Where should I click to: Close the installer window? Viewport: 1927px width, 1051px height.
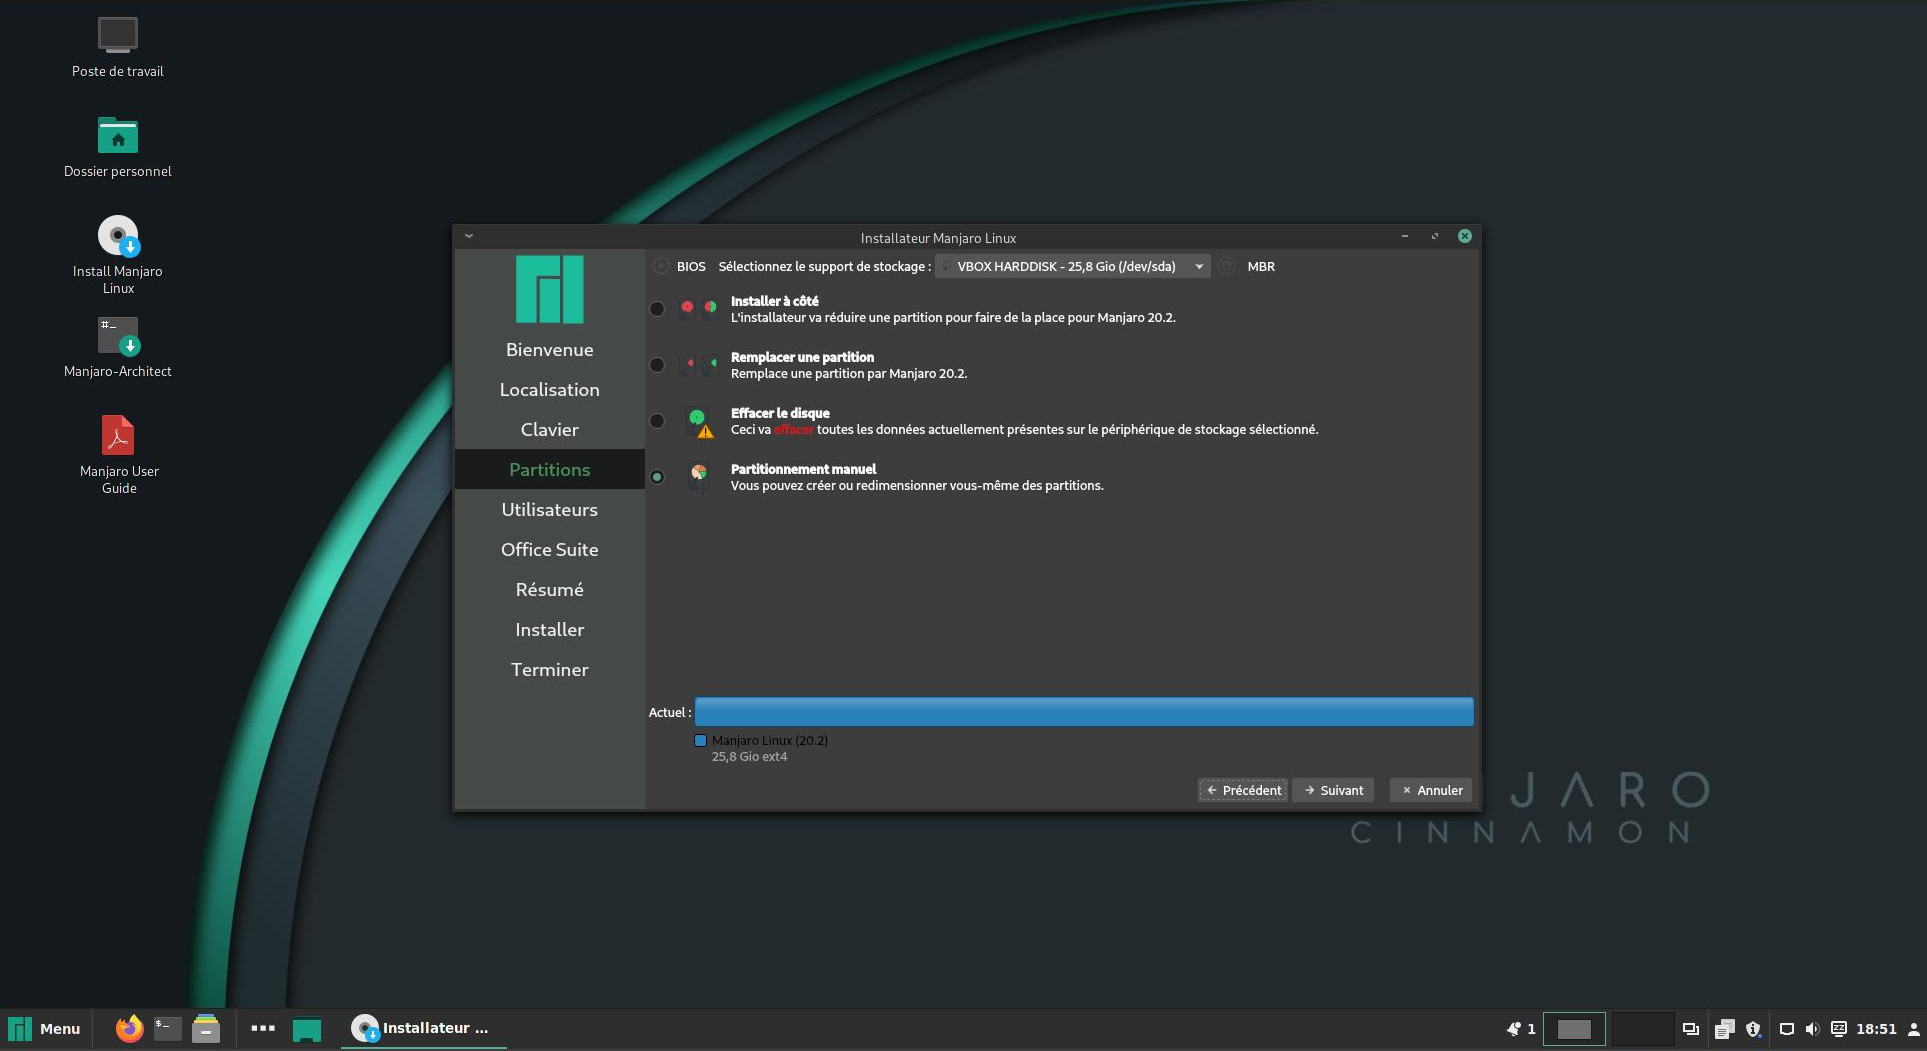pos(1465,237)
